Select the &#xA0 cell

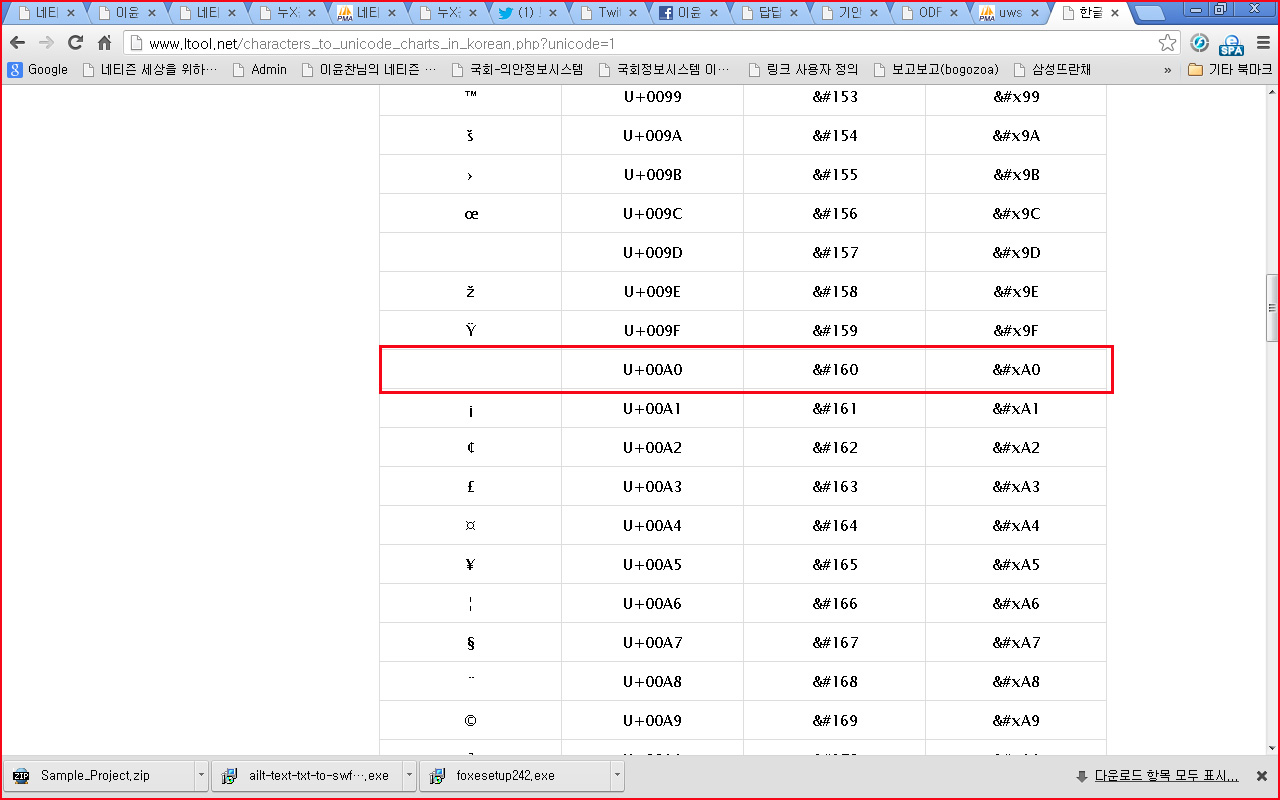pos(1016,369)
